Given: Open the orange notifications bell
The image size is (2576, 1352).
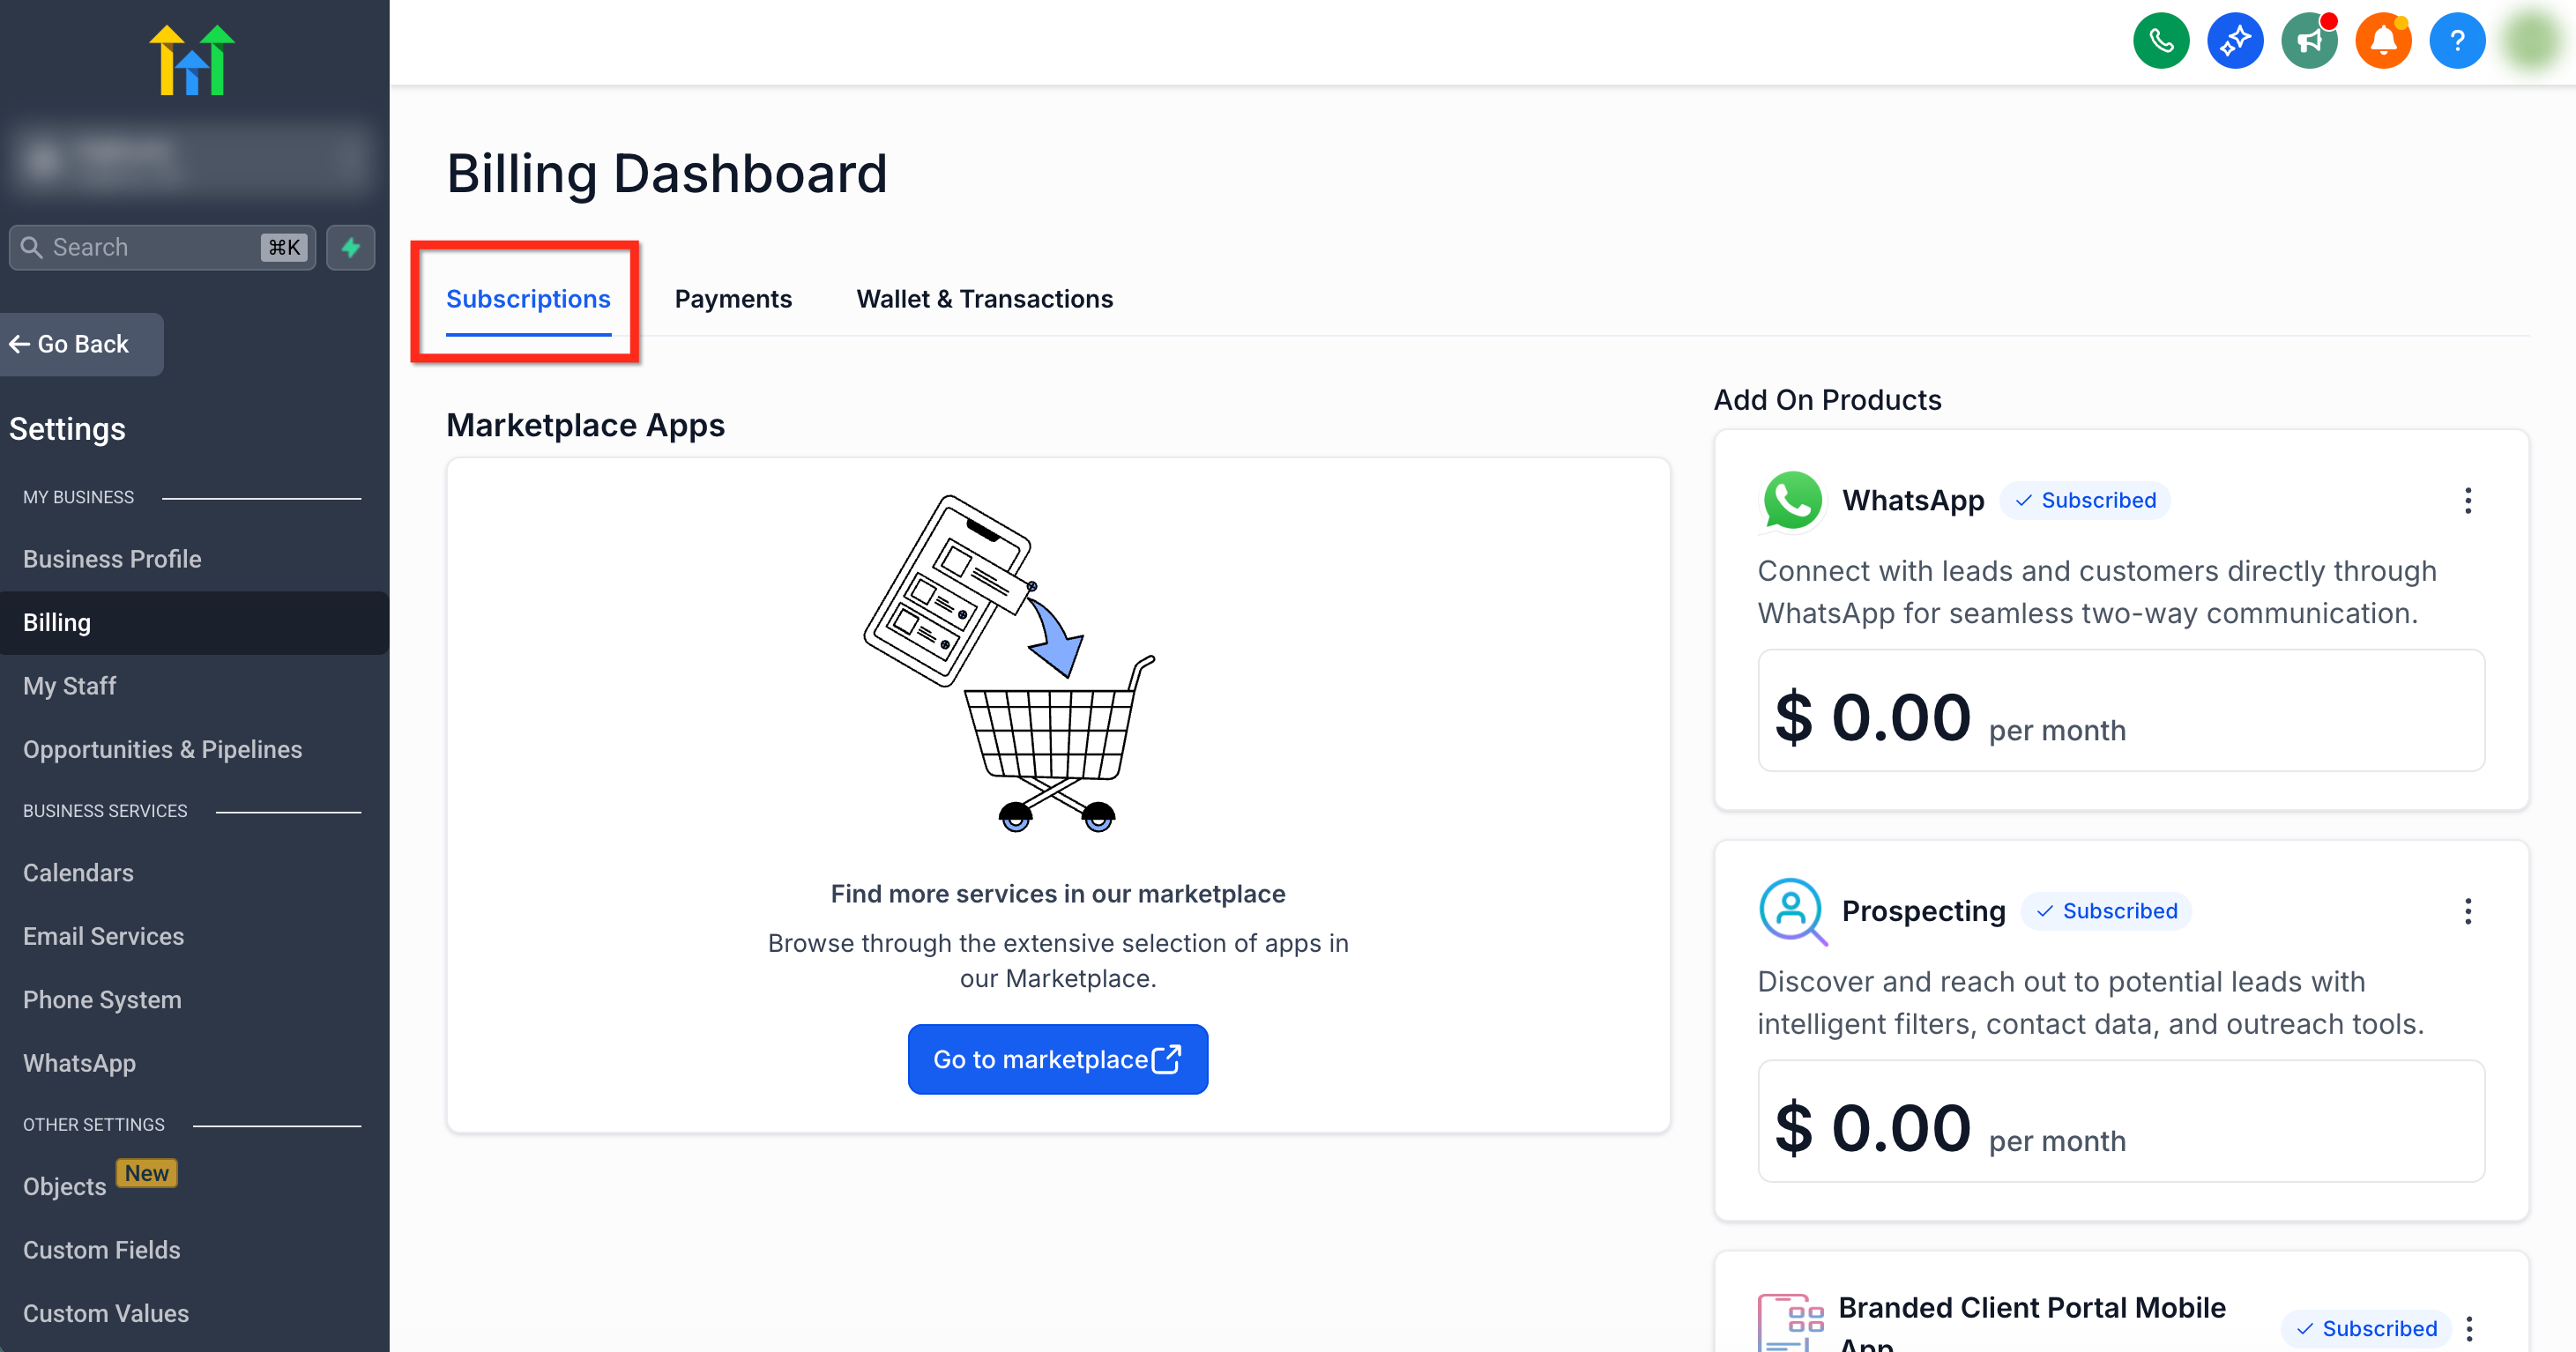Looking at the screenshot, I should [x=2382, y=41].
